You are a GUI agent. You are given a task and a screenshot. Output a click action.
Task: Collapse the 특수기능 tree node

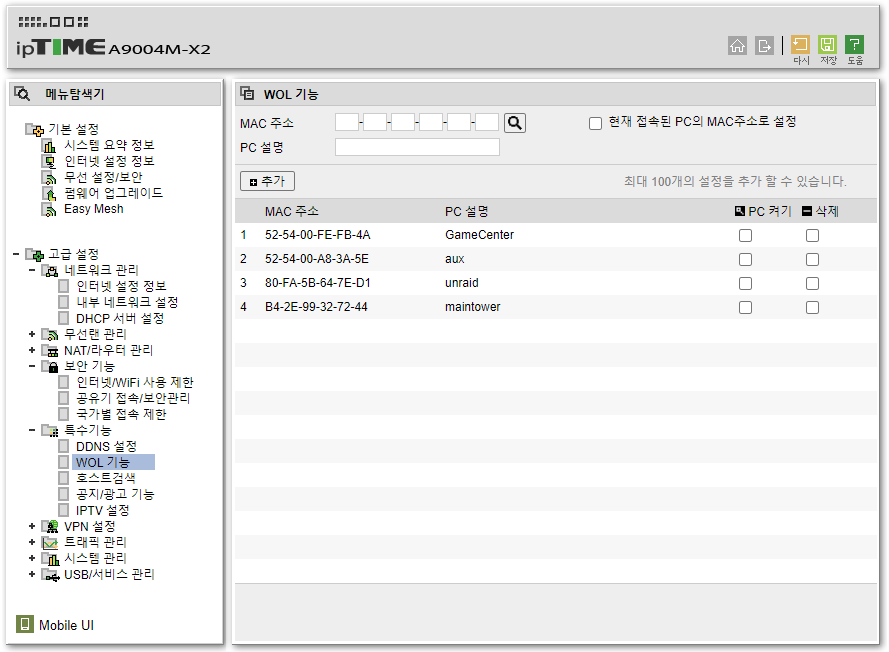(x=32, y=430)
